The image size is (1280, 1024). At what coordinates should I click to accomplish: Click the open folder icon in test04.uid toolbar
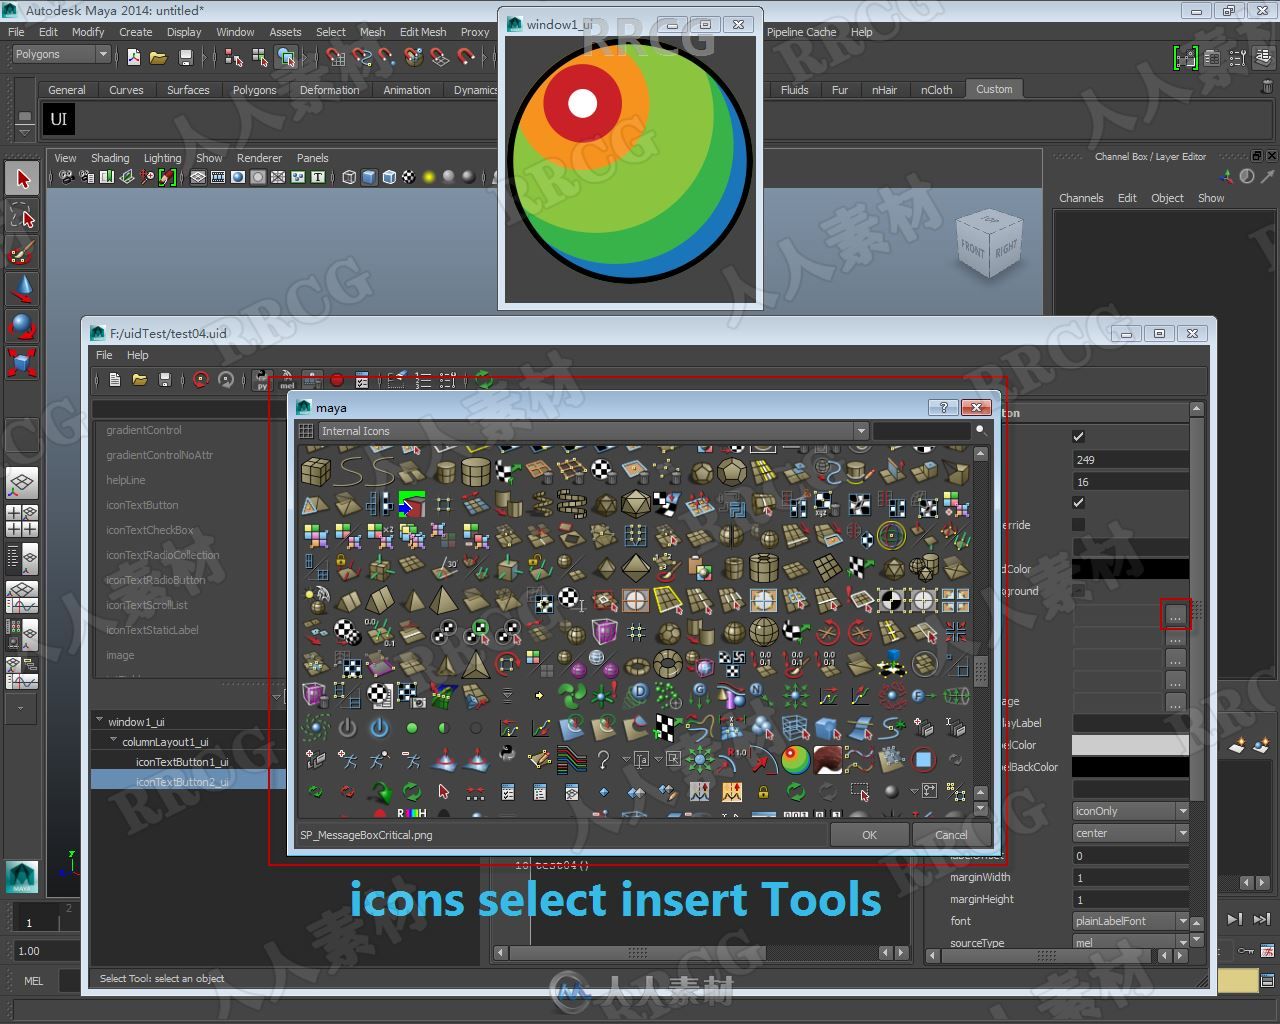tap(140, 380)
